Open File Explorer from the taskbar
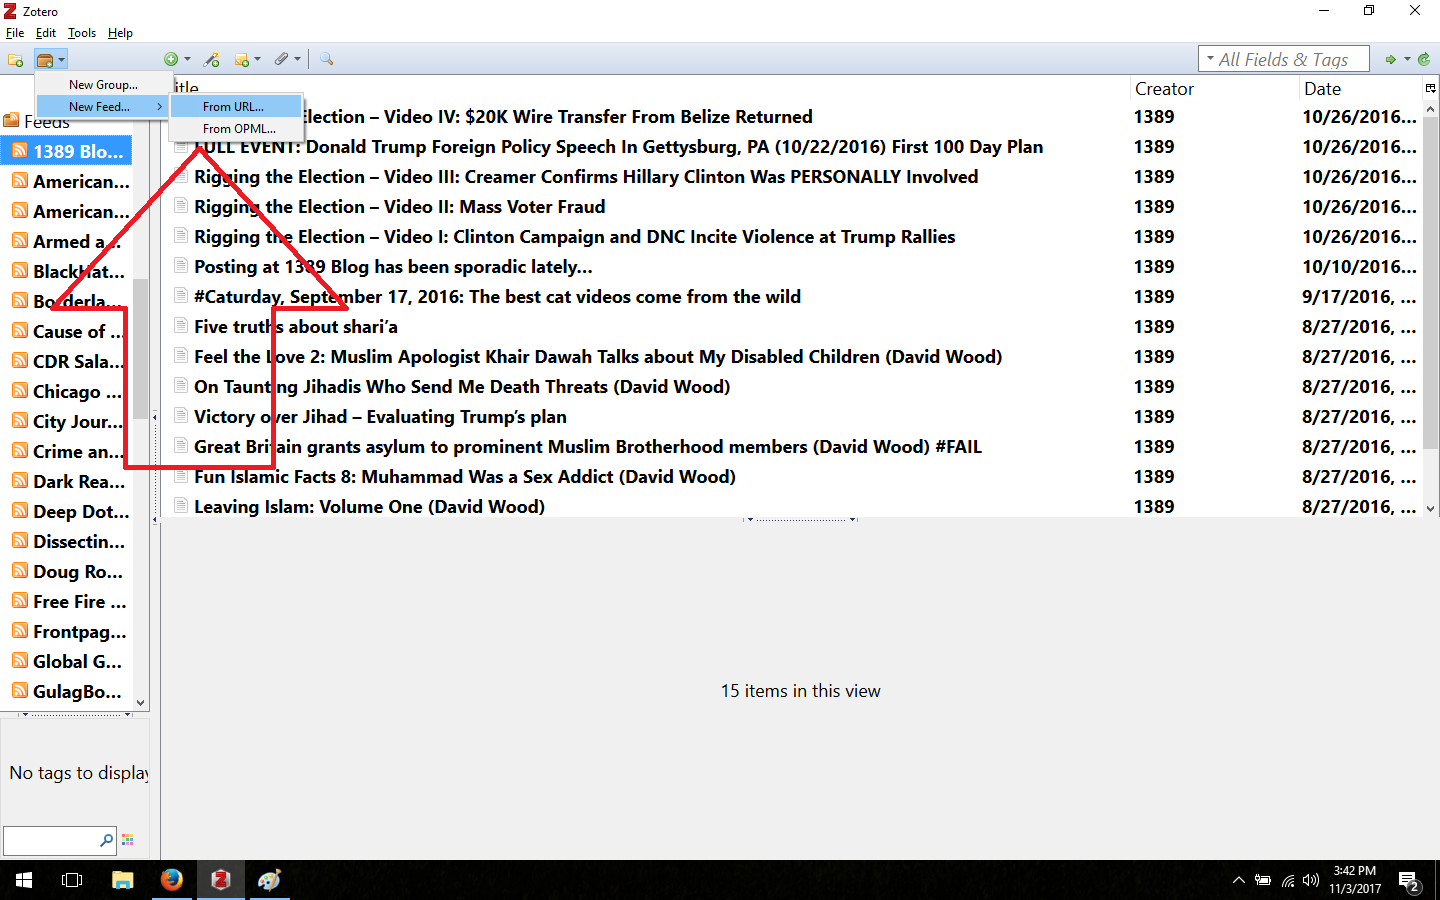 [122, 880]
